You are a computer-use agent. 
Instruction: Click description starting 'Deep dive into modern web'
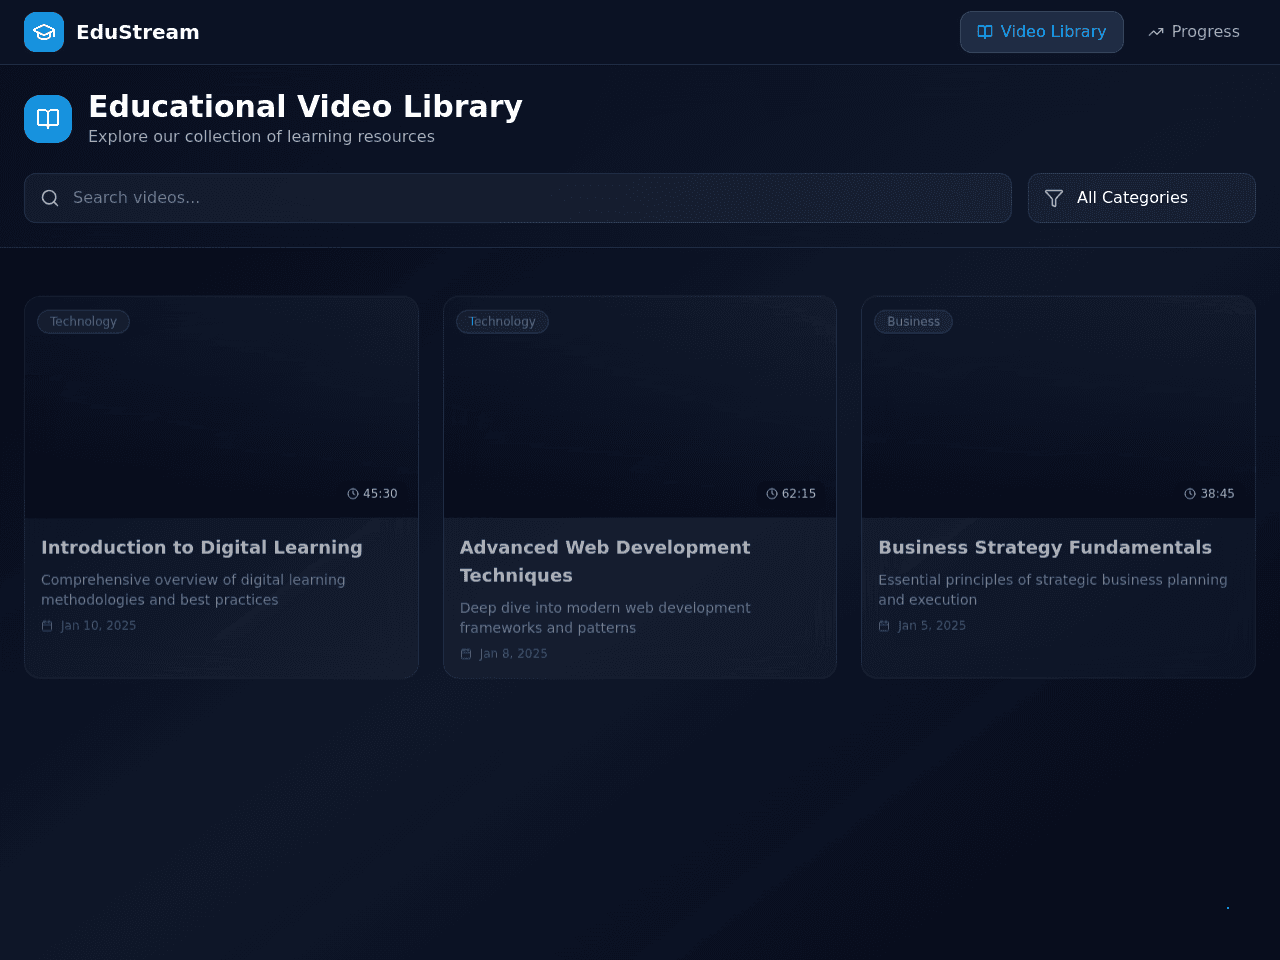point(605,618)
